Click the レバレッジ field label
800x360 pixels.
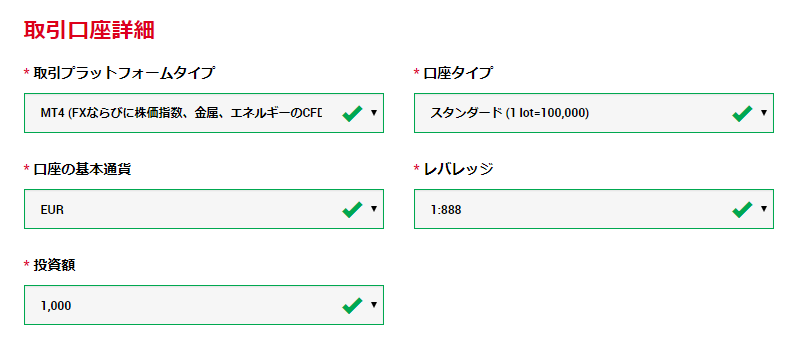pyautogui.click(x=458, y=169)
